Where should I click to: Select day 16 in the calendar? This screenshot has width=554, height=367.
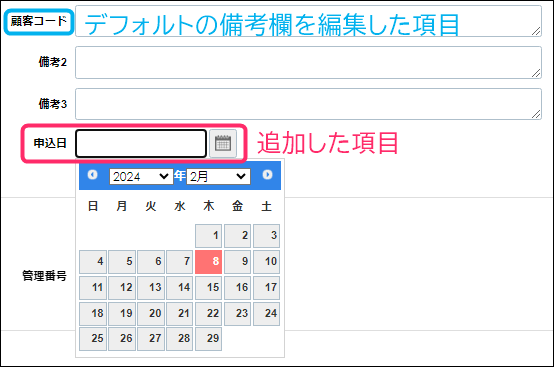(237, 288)
